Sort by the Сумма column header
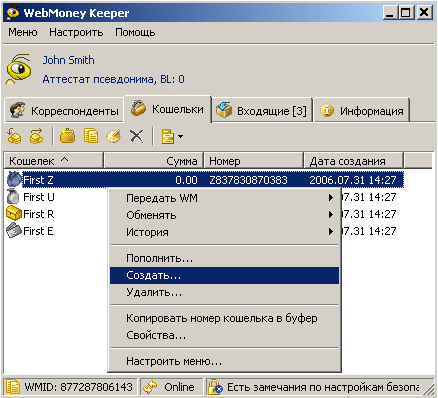The width and height of the screenshot is (438, 398). [154, 161]
